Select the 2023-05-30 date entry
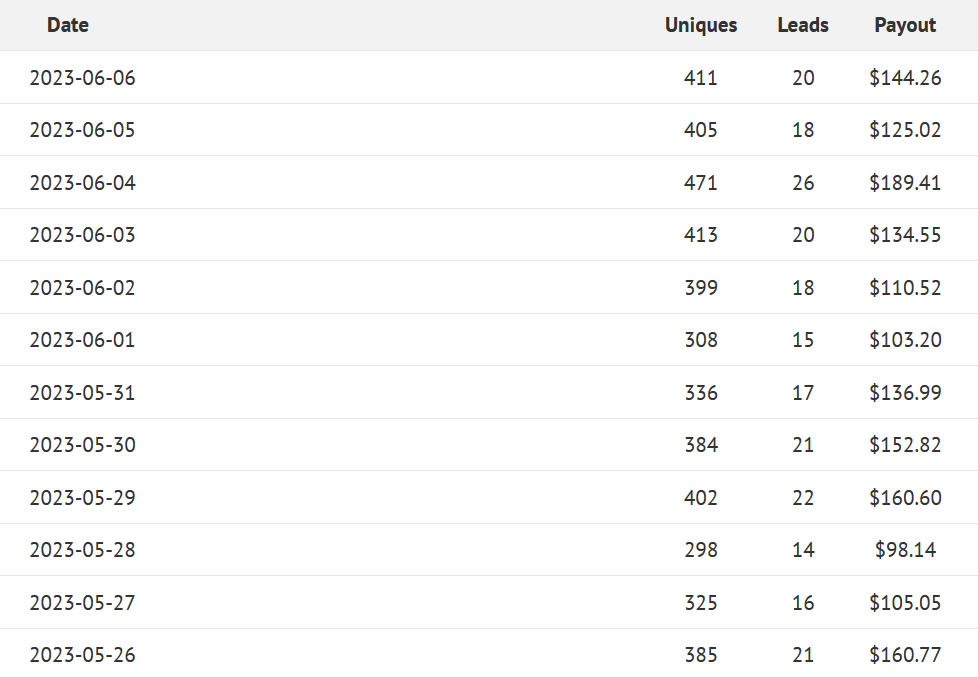The width and height of the screenshot is (978, 677). pyautogui.click(x=82, y=445)
